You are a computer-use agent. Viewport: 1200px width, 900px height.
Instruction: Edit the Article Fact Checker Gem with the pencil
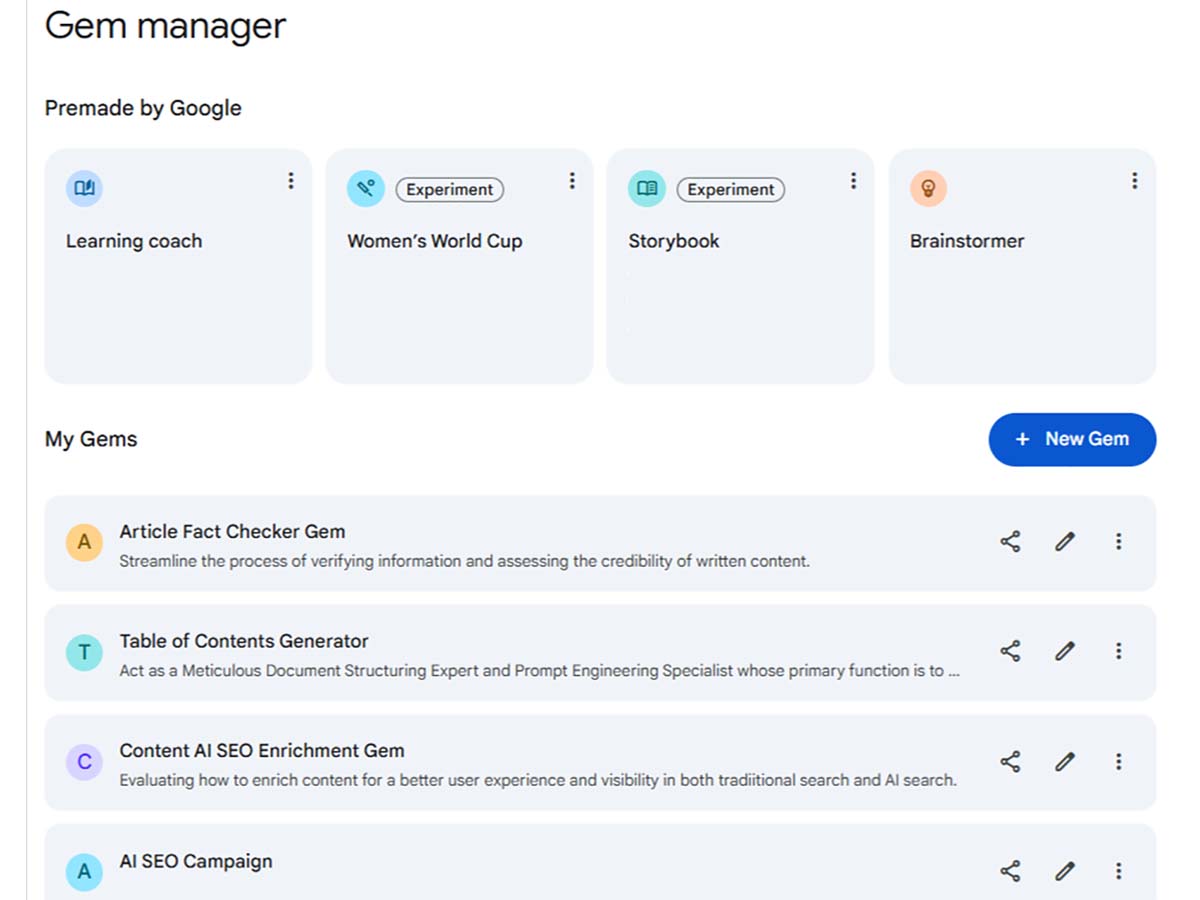click(x=1064, y=541)
